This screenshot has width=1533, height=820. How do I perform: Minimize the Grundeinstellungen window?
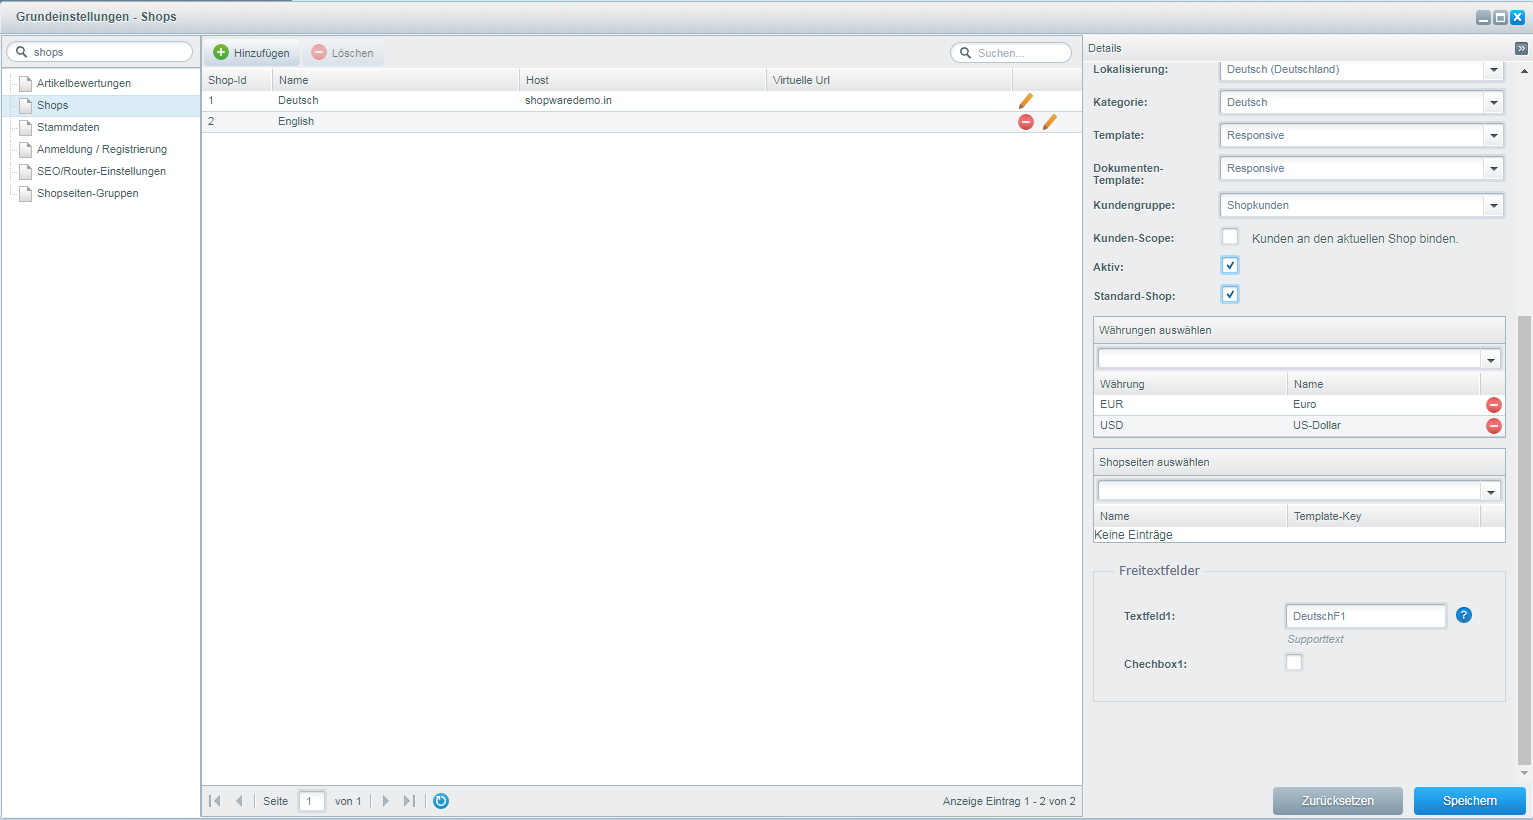pyautogui.click(x=1483, y=17)
